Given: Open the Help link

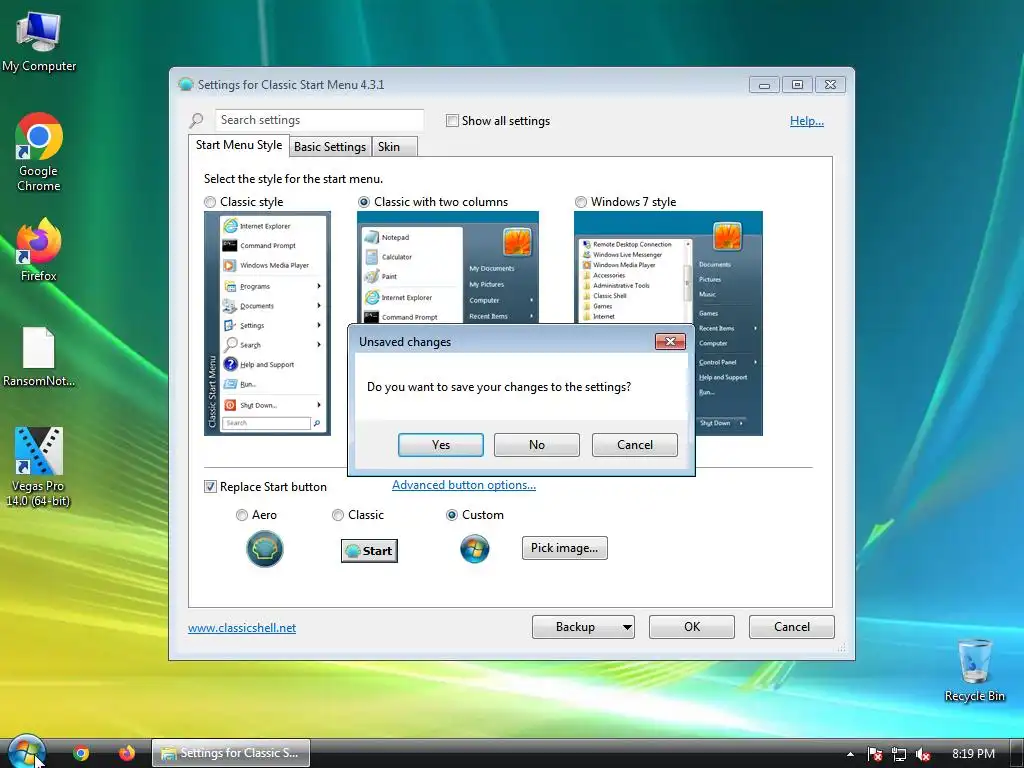Looking at the screenshot, I should [807, 121].
